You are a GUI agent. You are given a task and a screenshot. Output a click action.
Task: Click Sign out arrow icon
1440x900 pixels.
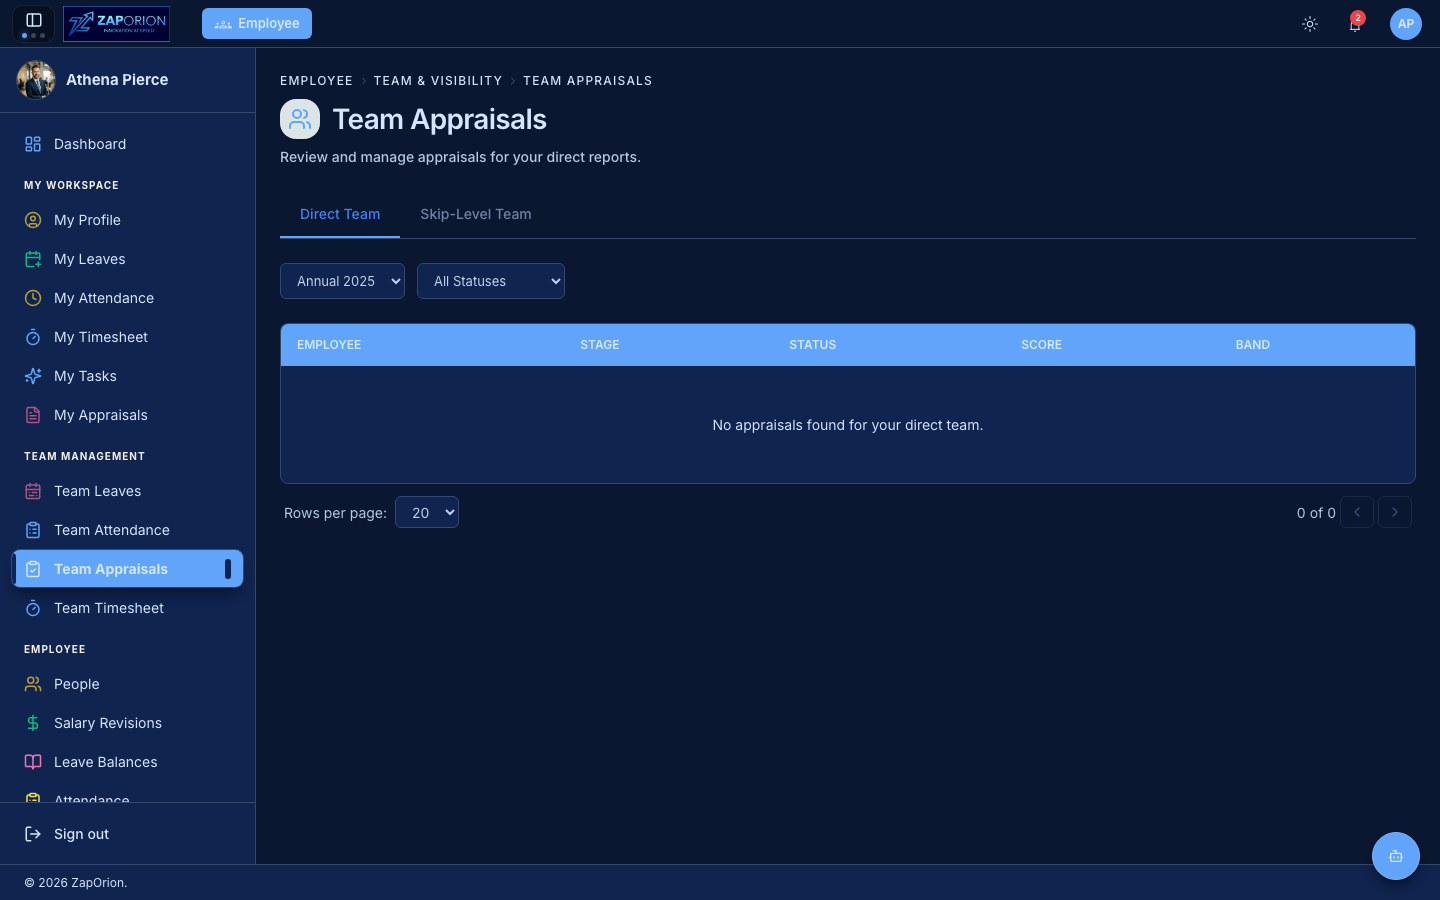point(33,834)
